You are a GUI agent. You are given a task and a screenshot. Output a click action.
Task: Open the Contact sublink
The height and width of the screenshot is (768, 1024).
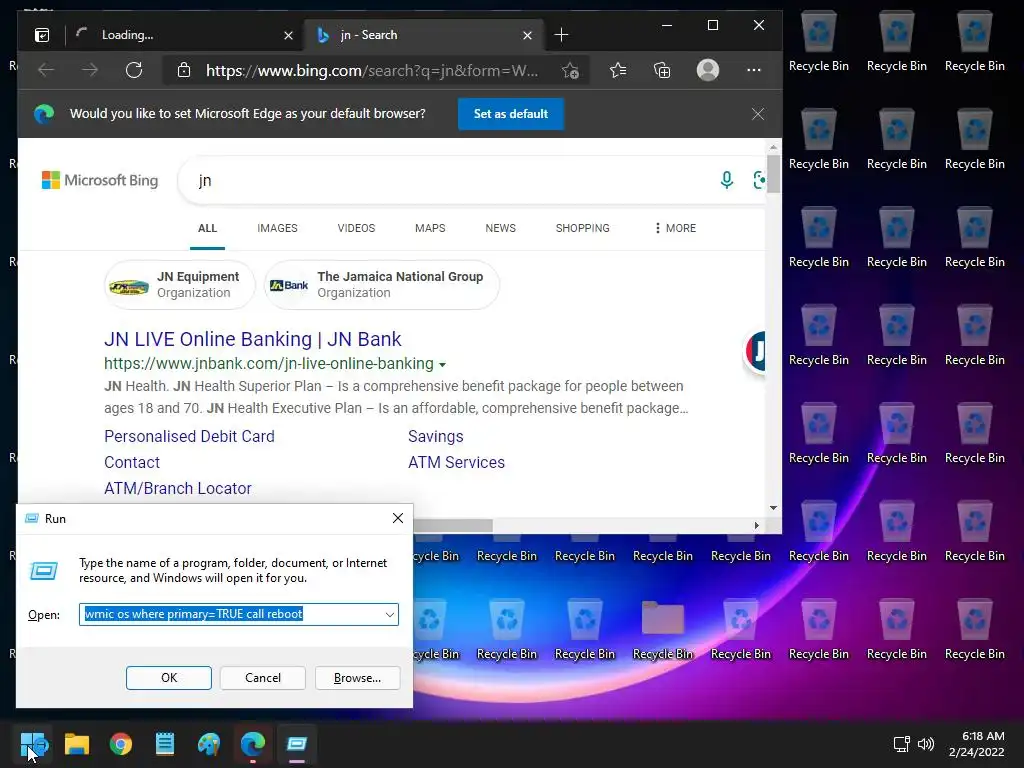coord(132,462)
